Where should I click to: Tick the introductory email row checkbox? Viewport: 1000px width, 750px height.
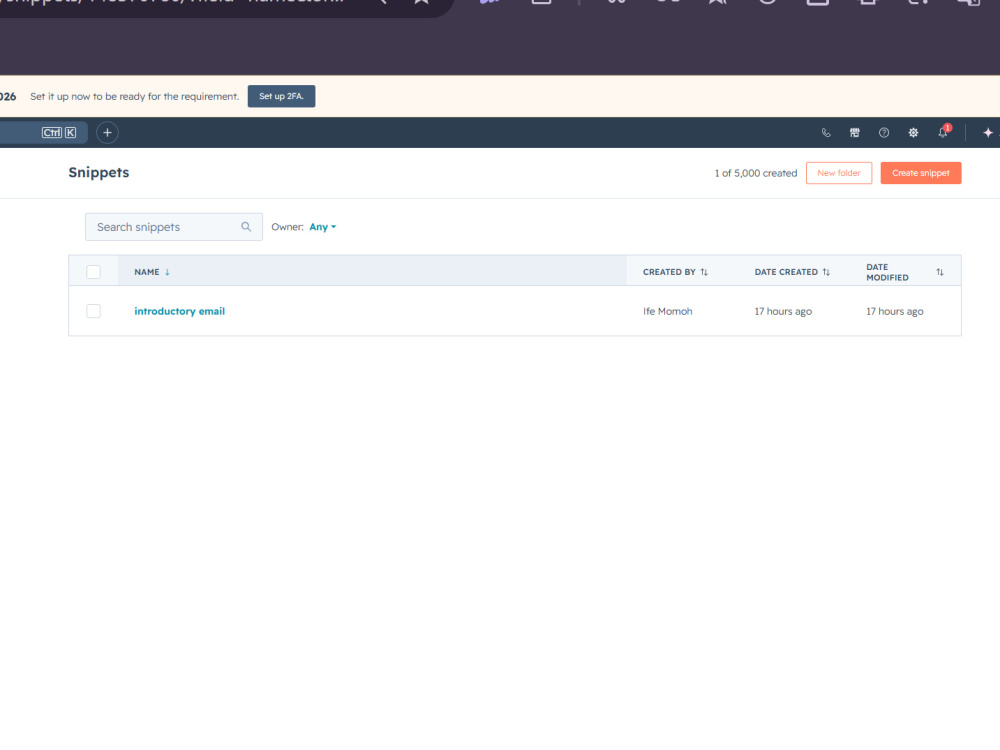point(94,311)
